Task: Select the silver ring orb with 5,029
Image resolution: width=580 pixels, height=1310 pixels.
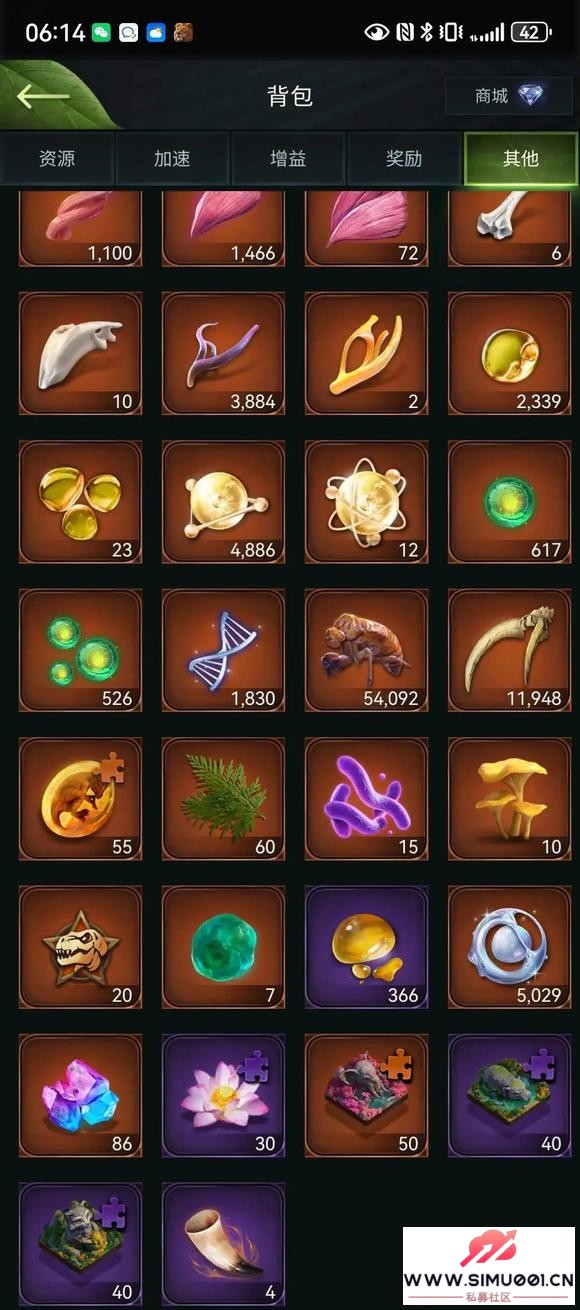Action: pos(510,947)
